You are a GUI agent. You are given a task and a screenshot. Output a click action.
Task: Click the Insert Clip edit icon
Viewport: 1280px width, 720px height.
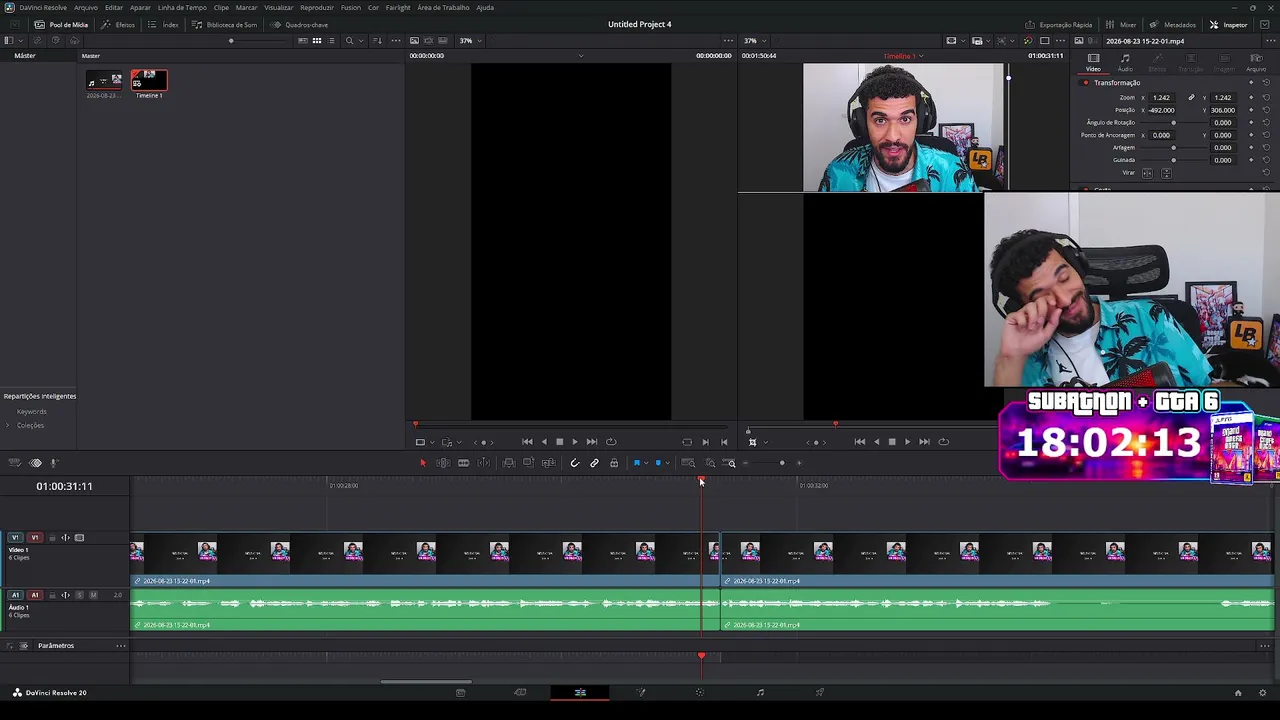(x=509, y=463)
